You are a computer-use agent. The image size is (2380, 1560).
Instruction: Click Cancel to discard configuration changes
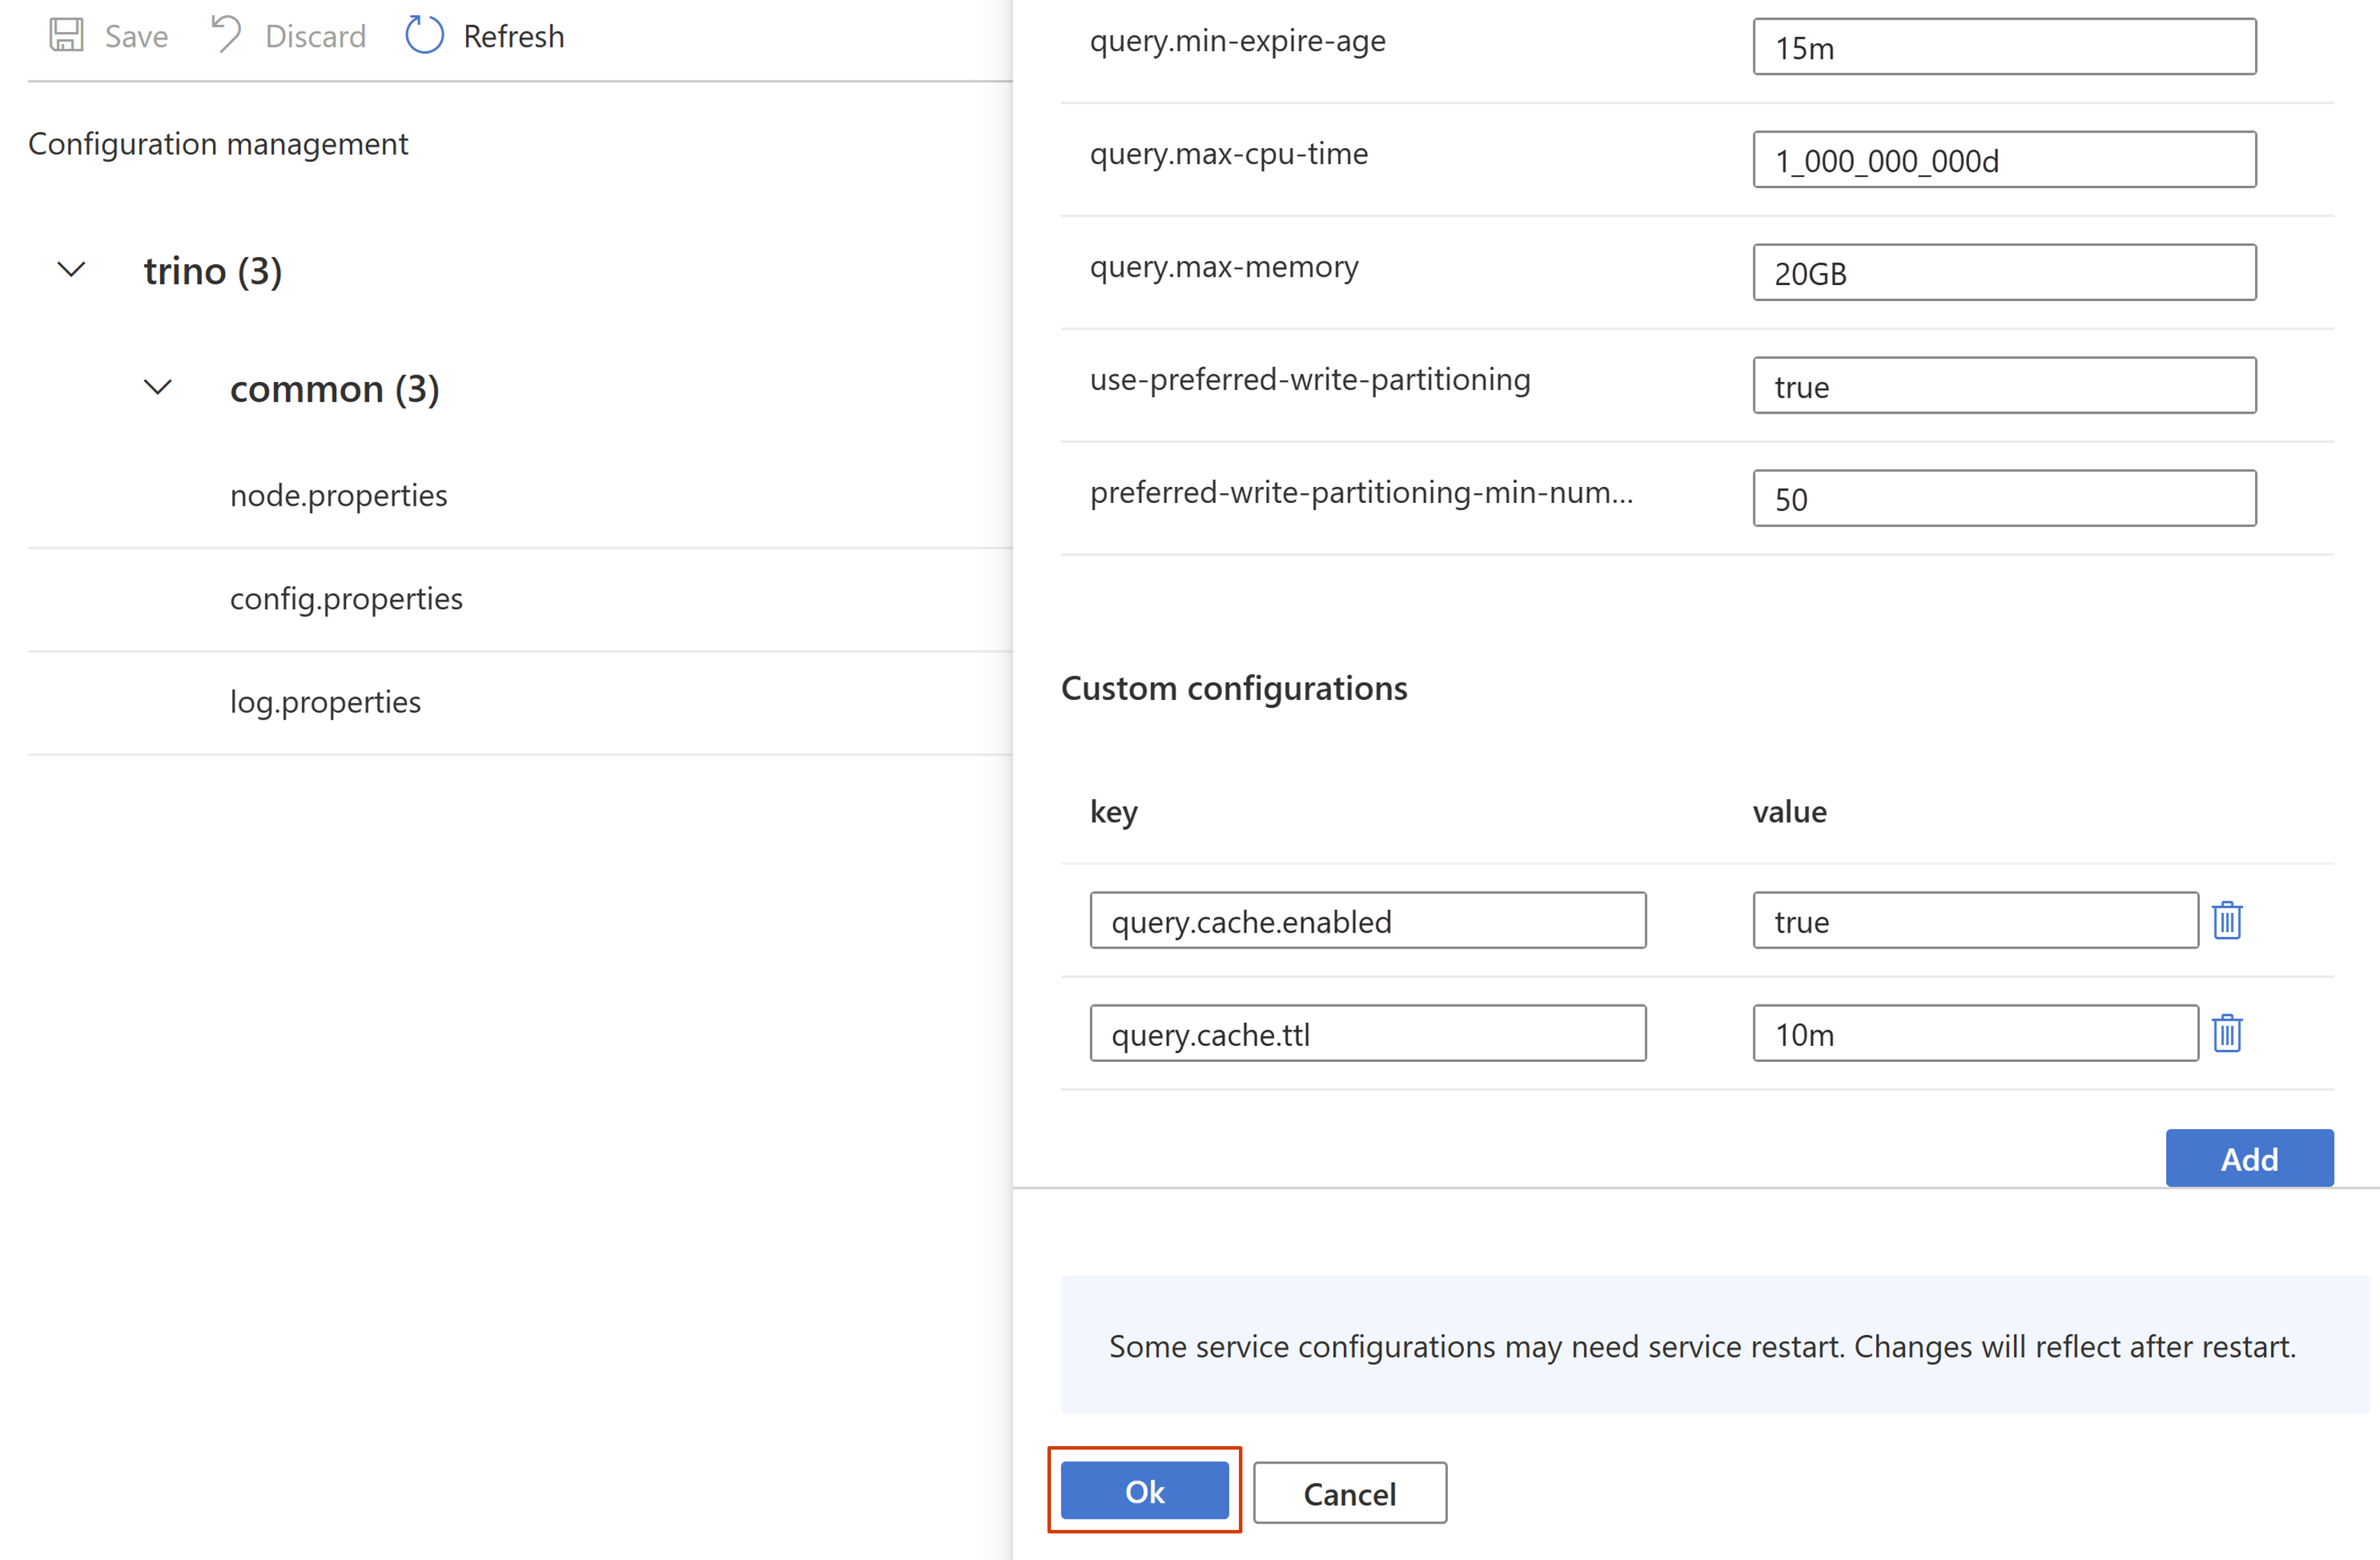tap(1351, 1490)
